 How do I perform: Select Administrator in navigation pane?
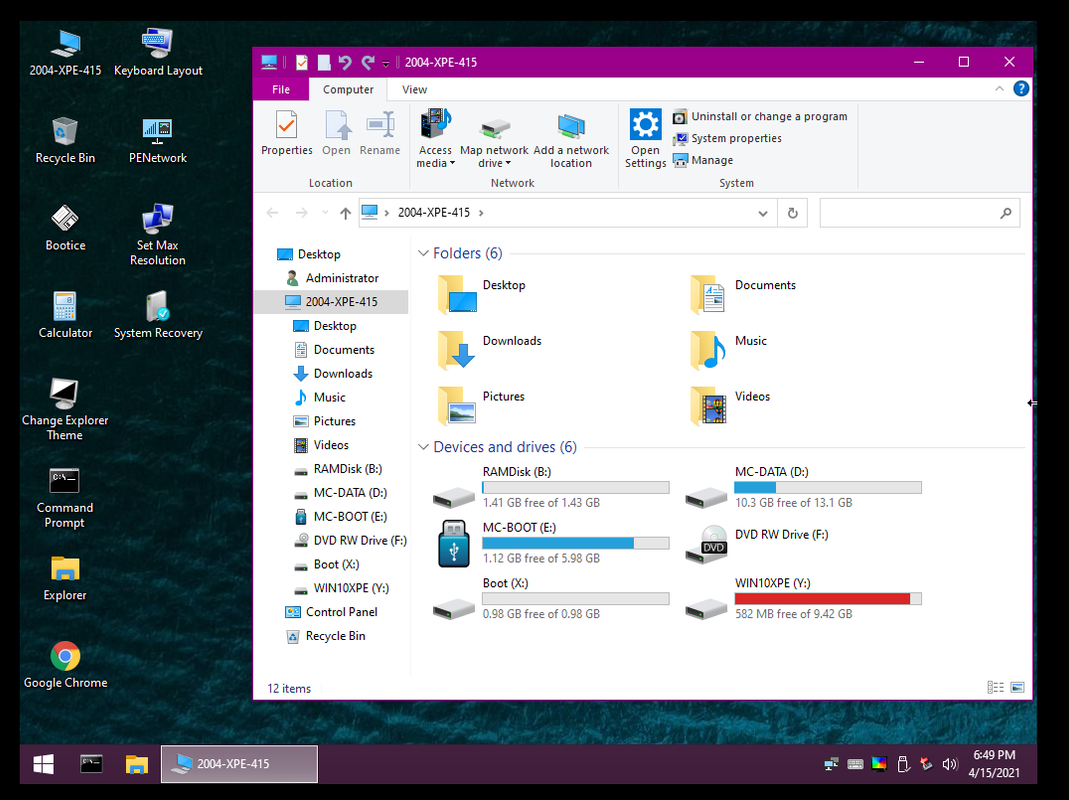pyautogui.click(x=332, y=278)
